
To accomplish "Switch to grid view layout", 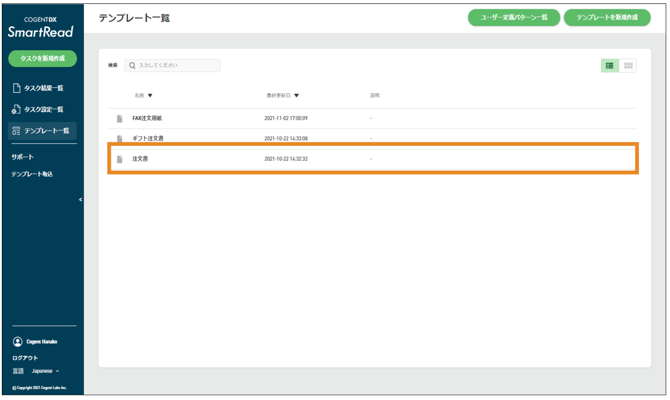I will coord(628,66).
